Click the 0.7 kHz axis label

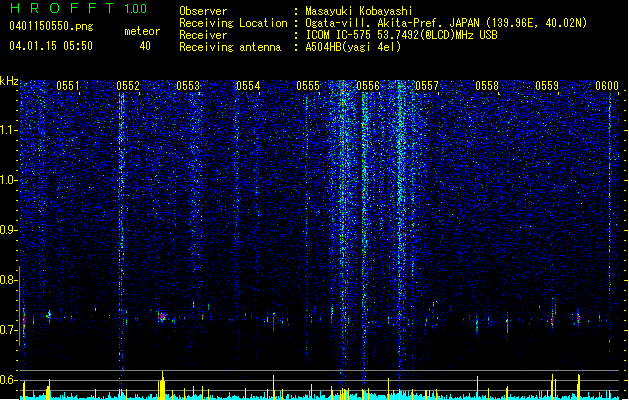point(9,330)
